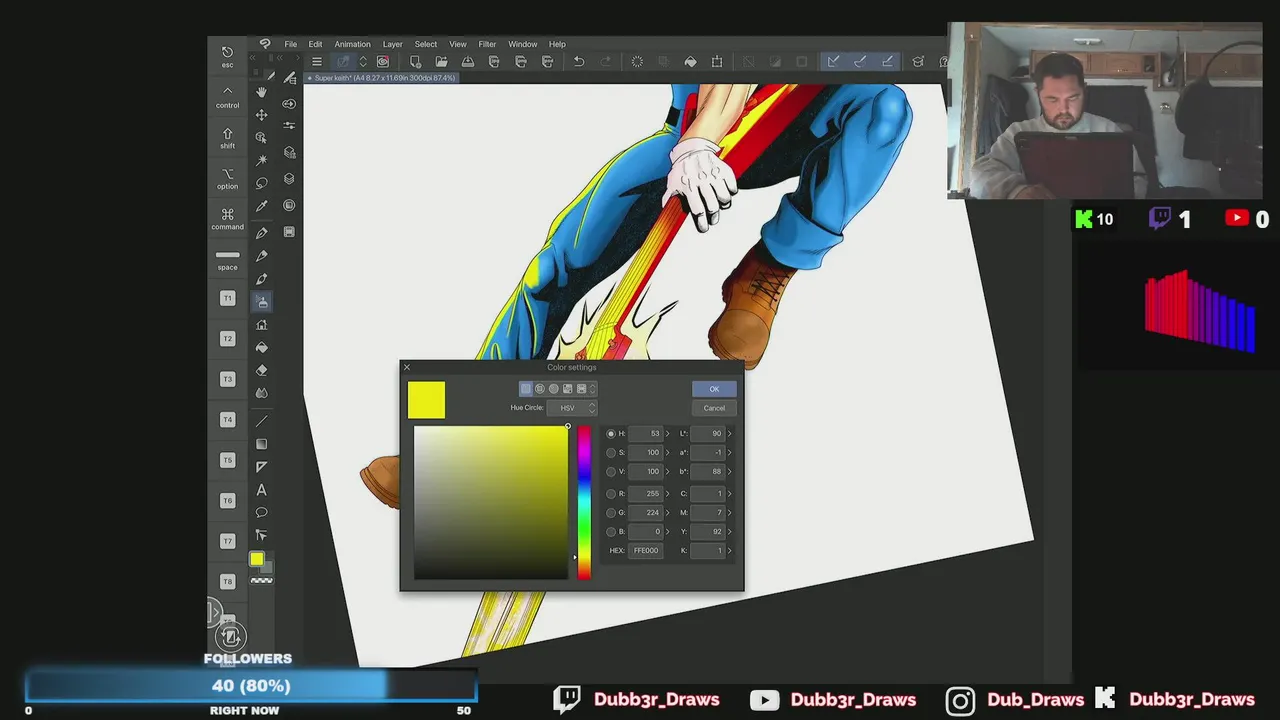Expand the slider arrow next to H value
This screenshot has width=1280, height=720.
pyautogui.click(x=668, y=434)
